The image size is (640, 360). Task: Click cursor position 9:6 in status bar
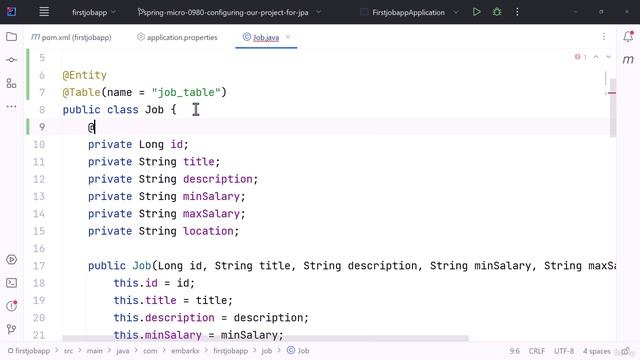(514, 351)
